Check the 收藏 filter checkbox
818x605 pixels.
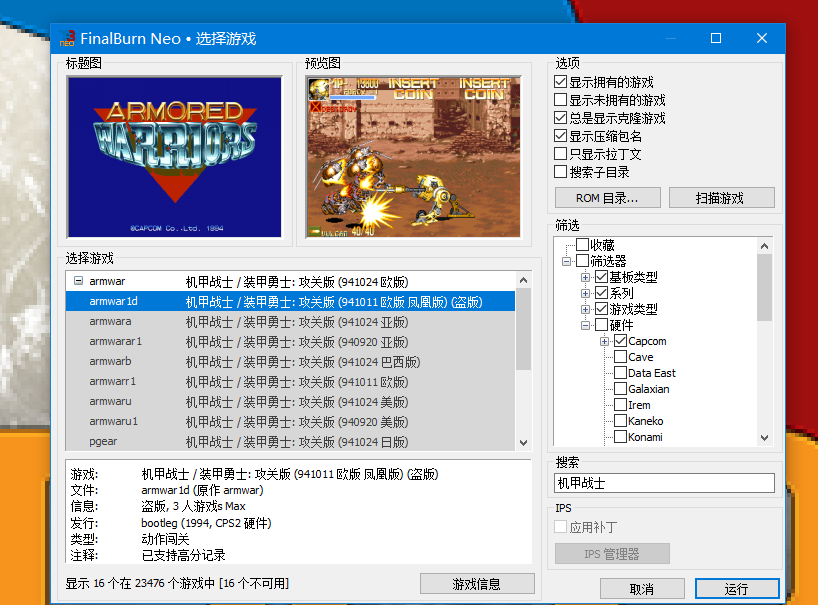click(583, 245)
